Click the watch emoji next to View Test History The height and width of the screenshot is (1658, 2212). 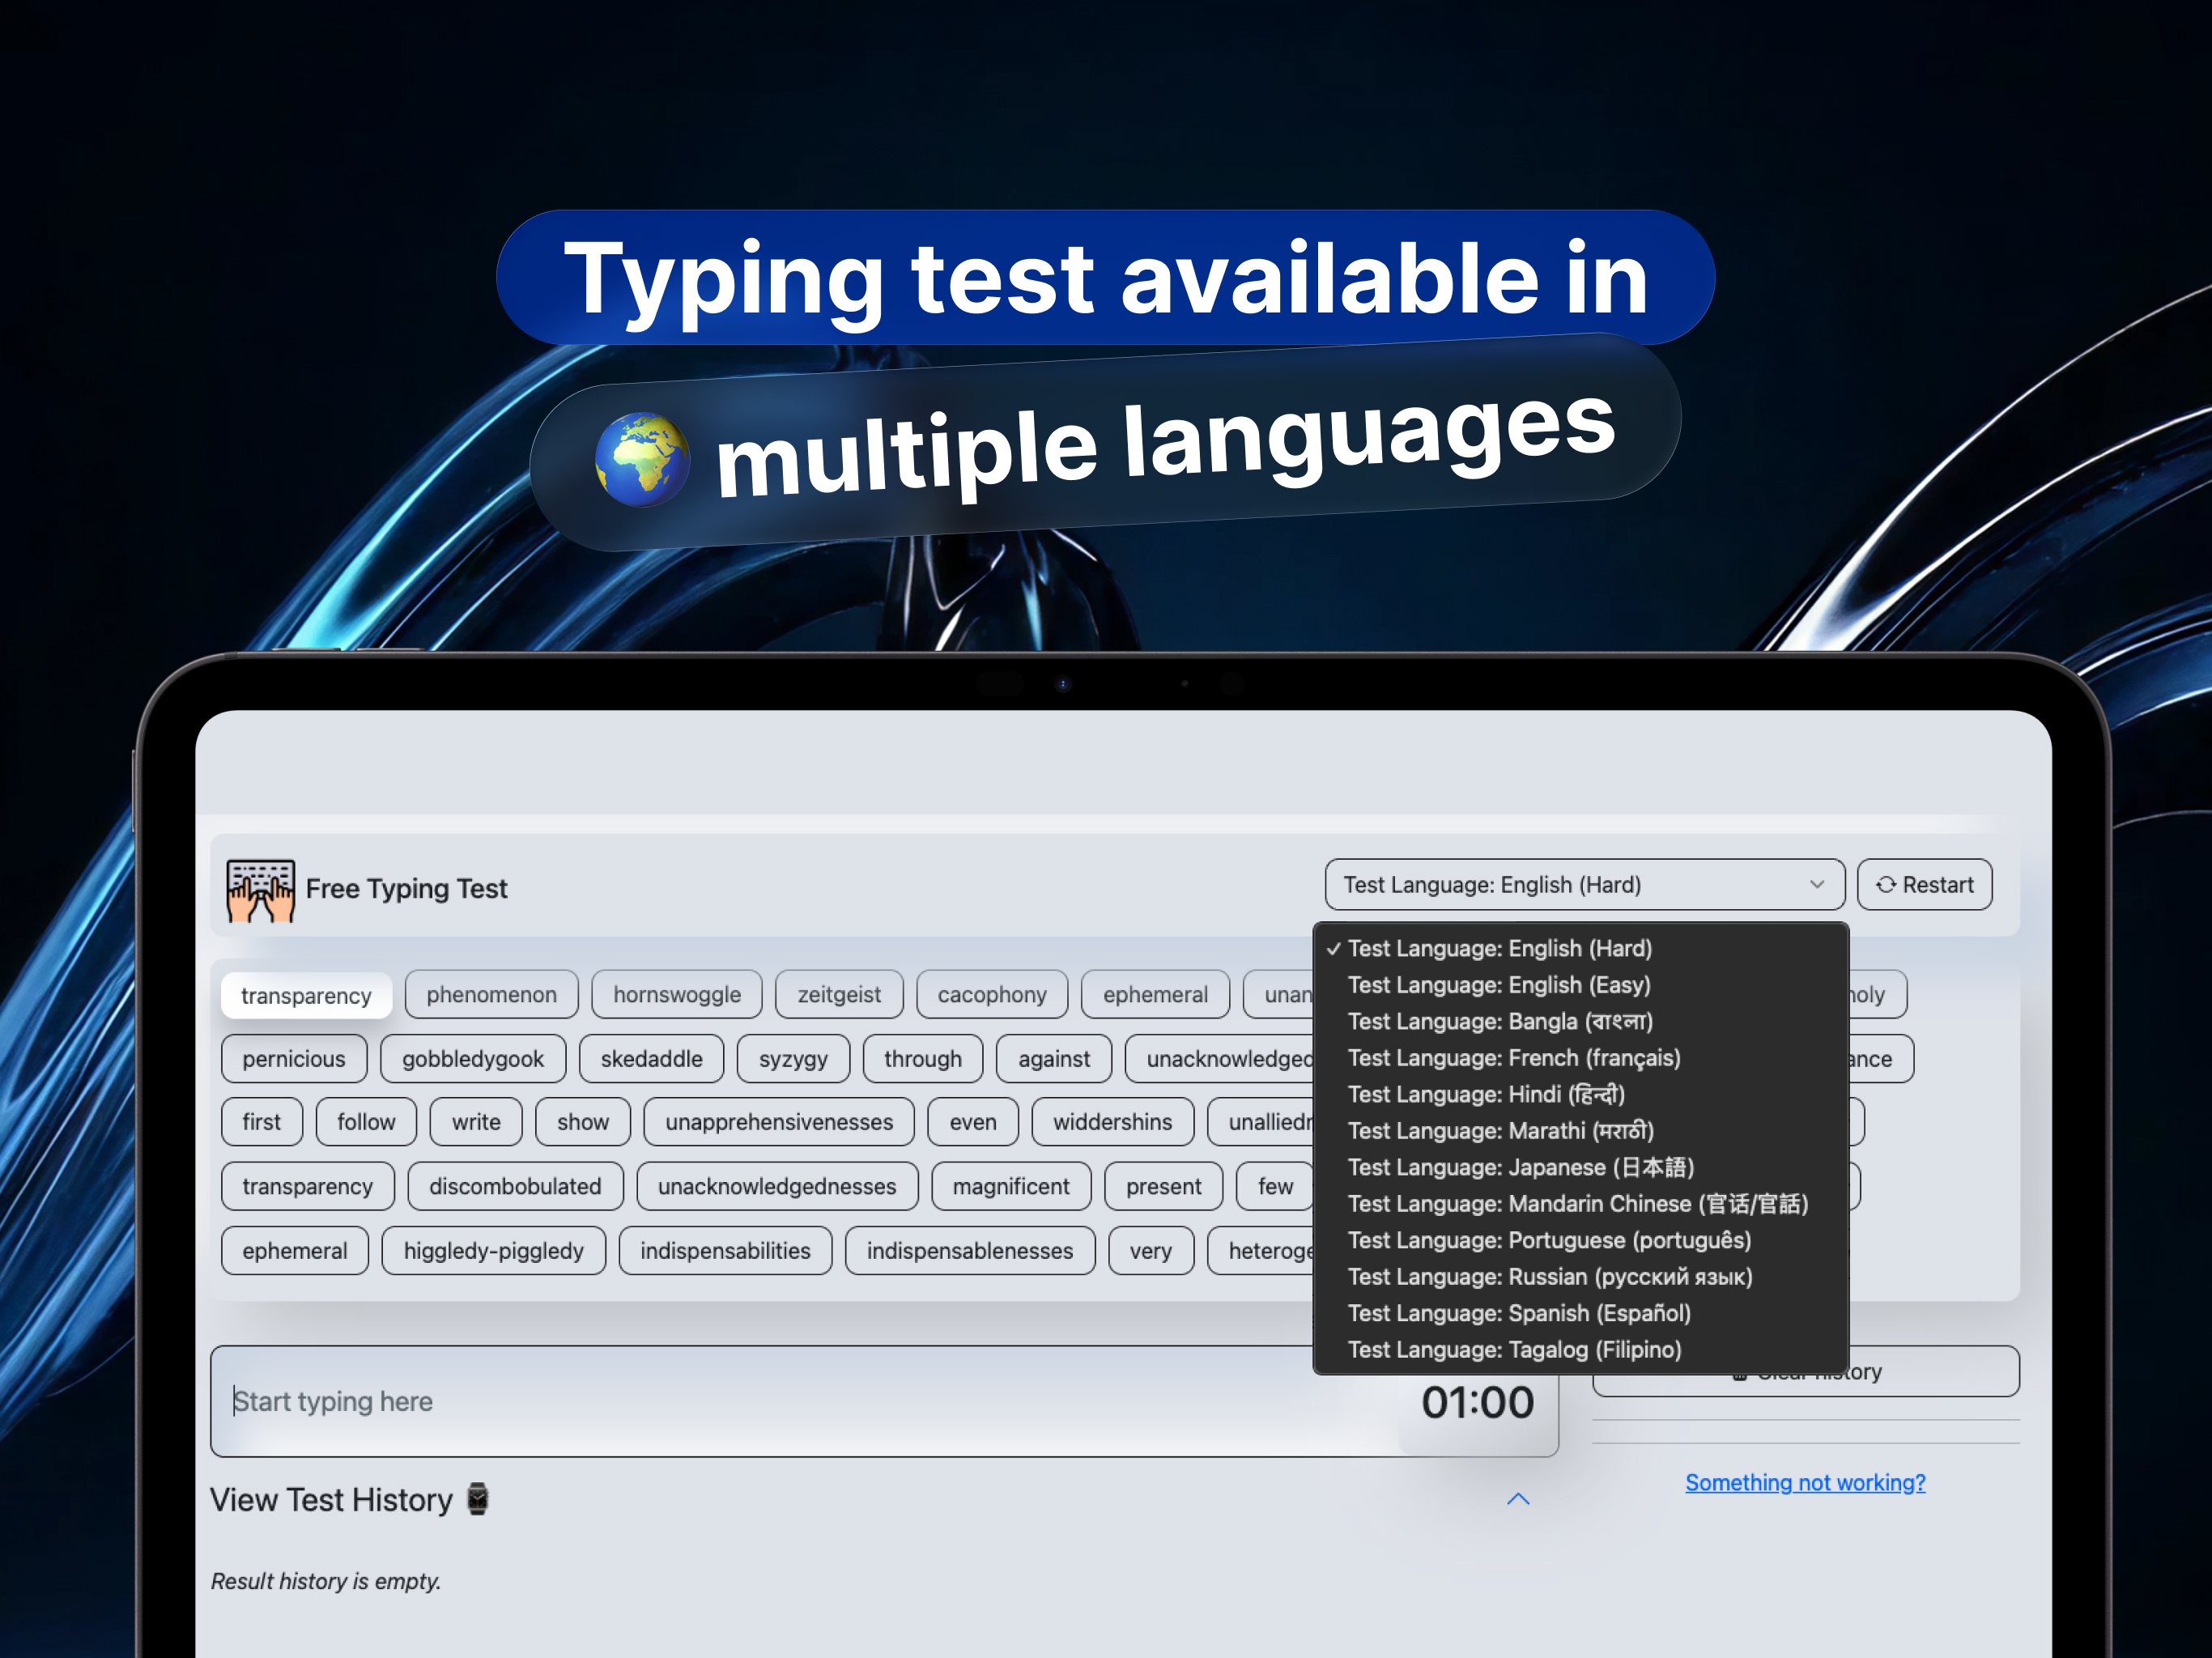tap(478, 1499)
